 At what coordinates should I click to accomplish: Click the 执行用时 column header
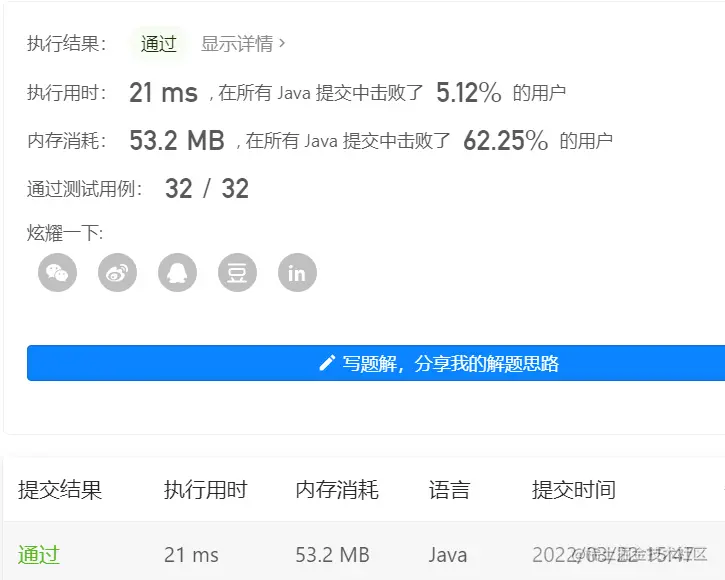coord(206,490)
